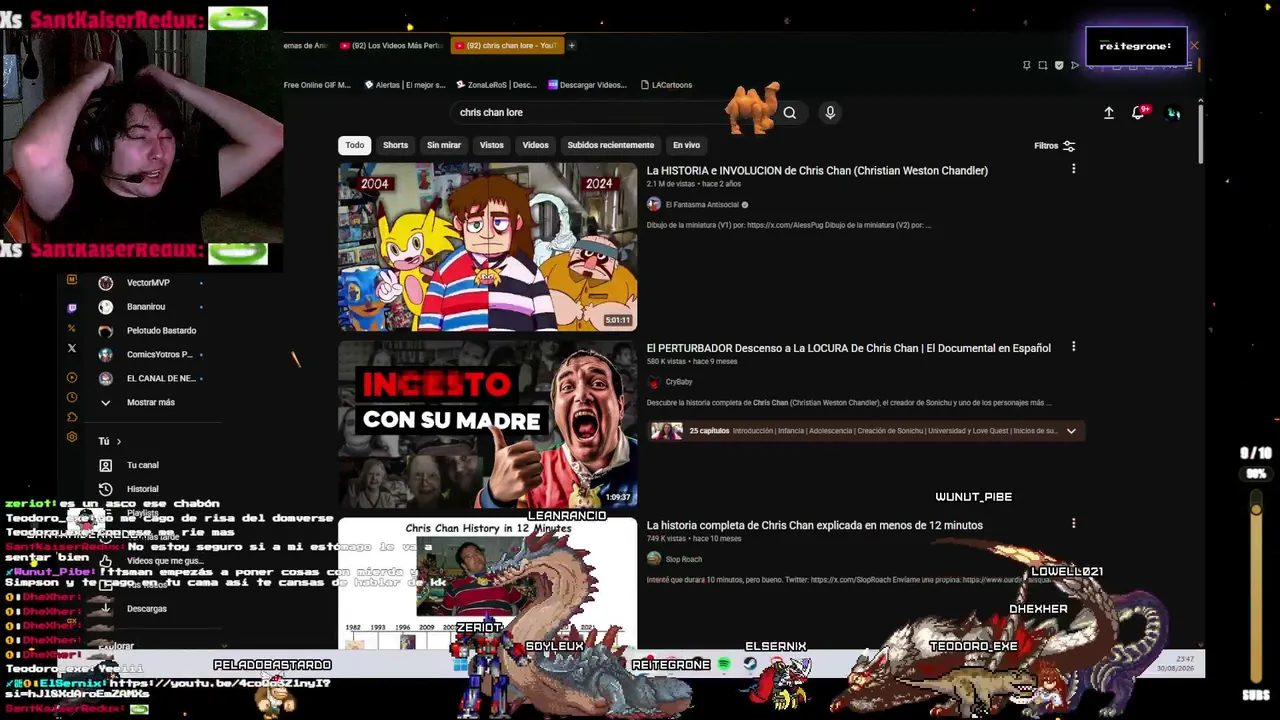
Task: Expand the Tú section chevron
Action: coord(118,441)
